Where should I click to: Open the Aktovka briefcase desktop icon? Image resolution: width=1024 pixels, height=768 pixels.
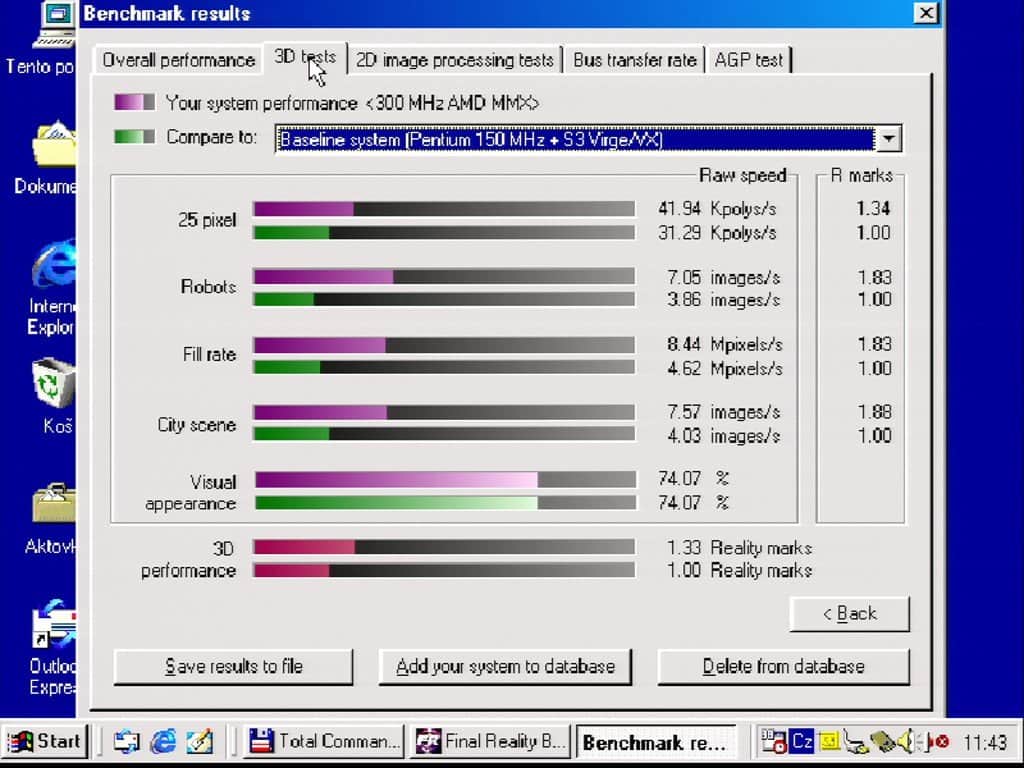(52, 517)
